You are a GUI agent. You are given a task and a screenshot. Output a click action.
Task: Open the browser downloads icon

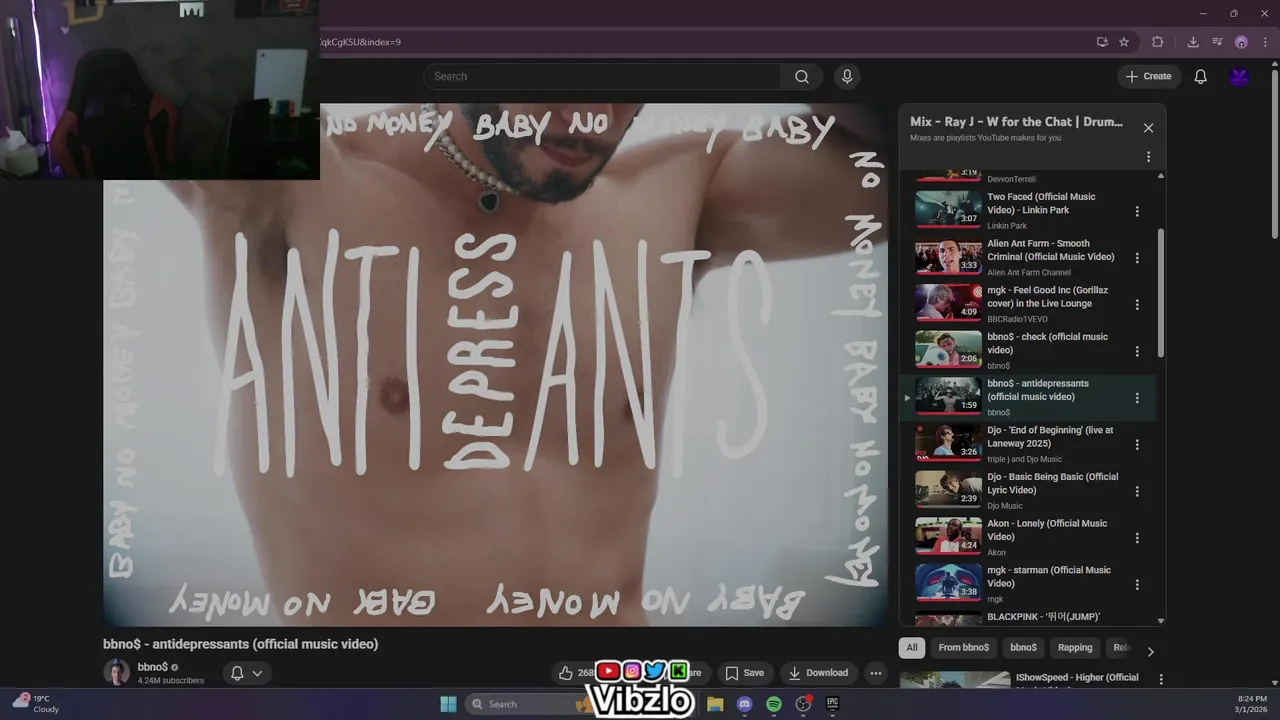point(1193,42)
